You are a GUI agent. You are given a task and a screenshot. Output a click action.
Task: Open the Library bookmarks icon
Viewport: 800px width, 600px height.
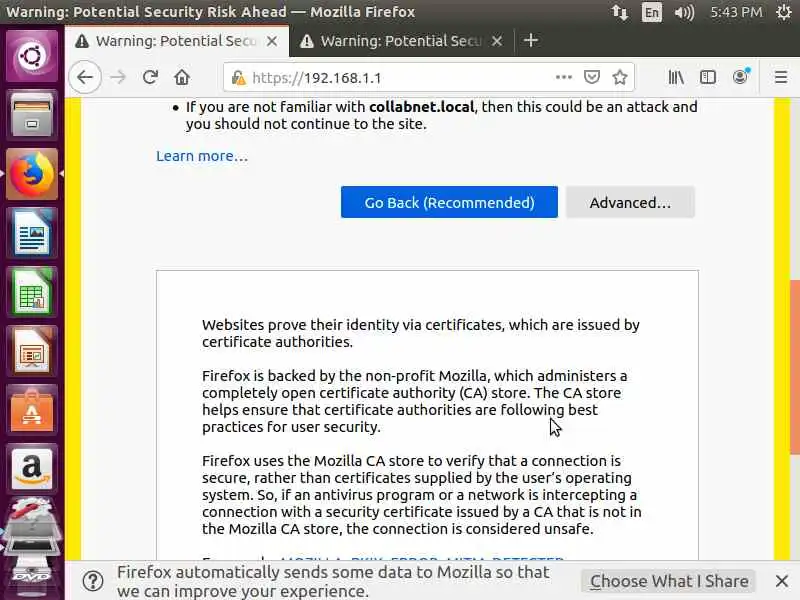pos(676,78)
